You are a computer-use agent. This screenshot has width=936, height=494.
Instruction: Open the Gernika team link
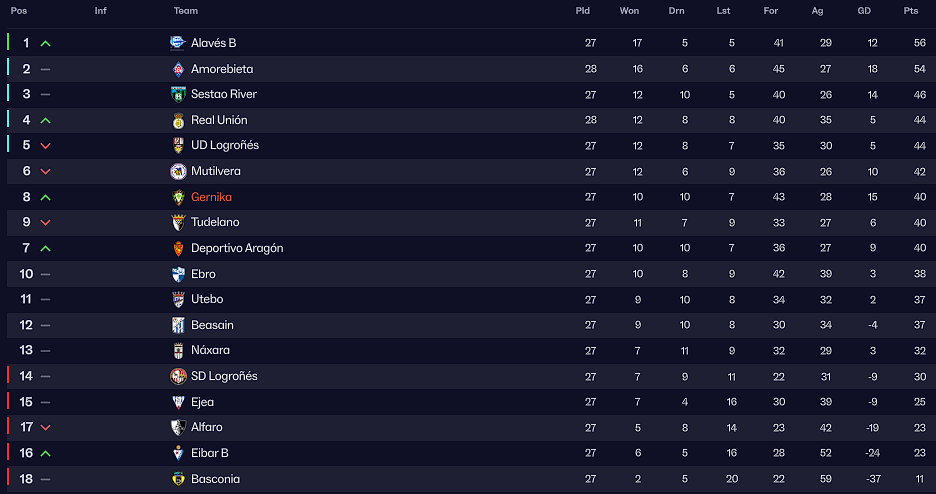click(211, 197)
